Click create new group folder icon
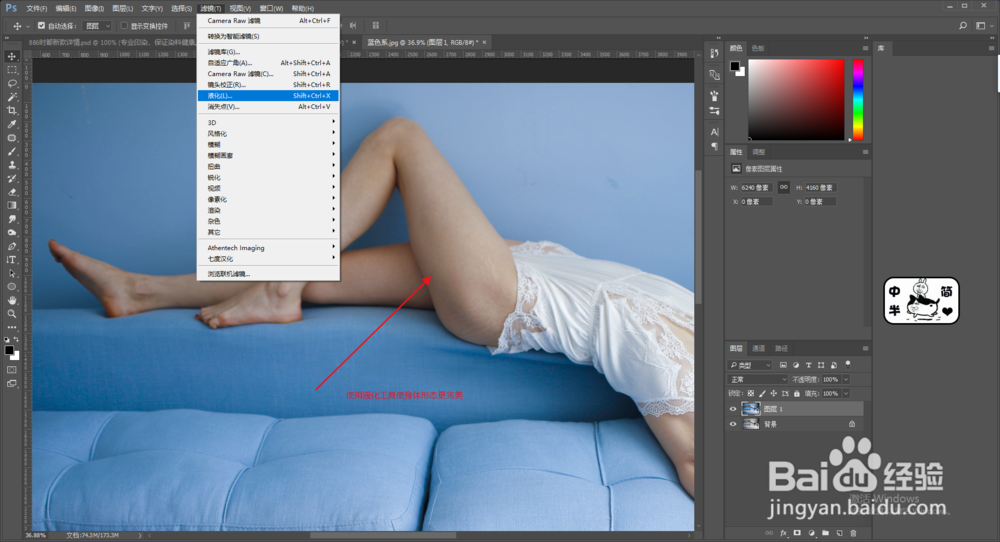The image size is (1000, 542). point(825,533)
